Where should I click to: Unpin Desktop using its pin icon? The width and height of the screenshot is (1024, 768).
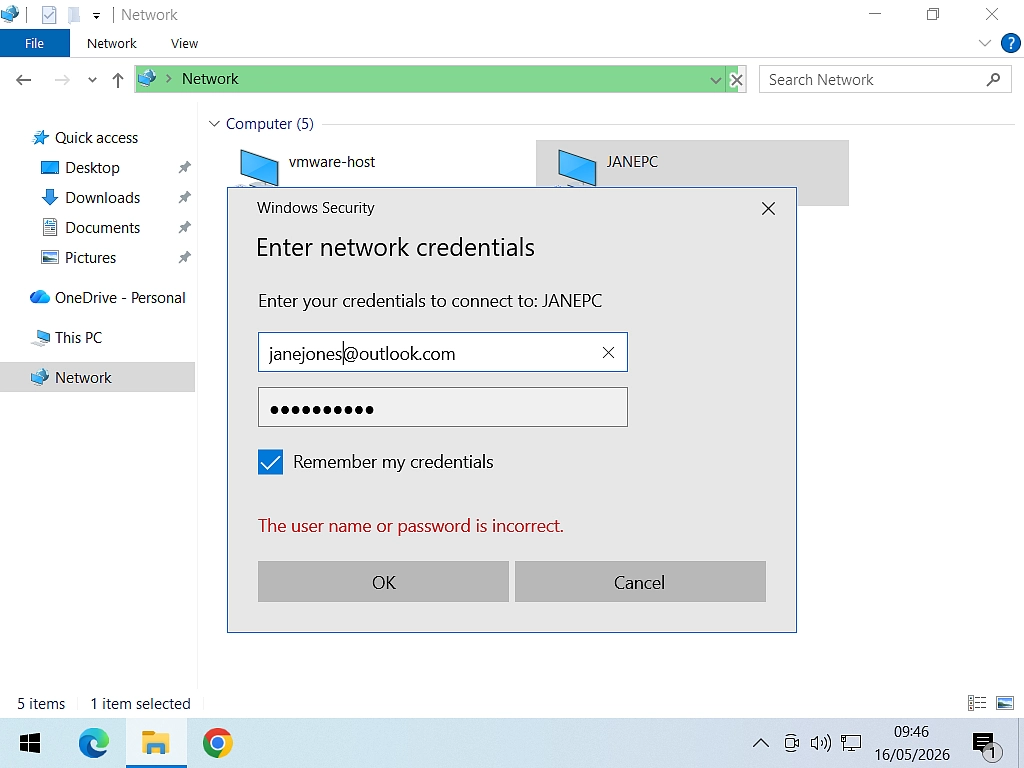tap(184, 168)
